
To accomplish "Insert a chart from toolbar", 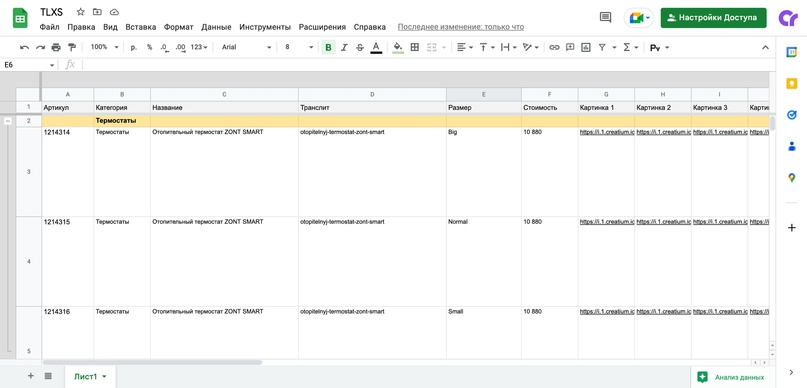I will pos(585,47).
